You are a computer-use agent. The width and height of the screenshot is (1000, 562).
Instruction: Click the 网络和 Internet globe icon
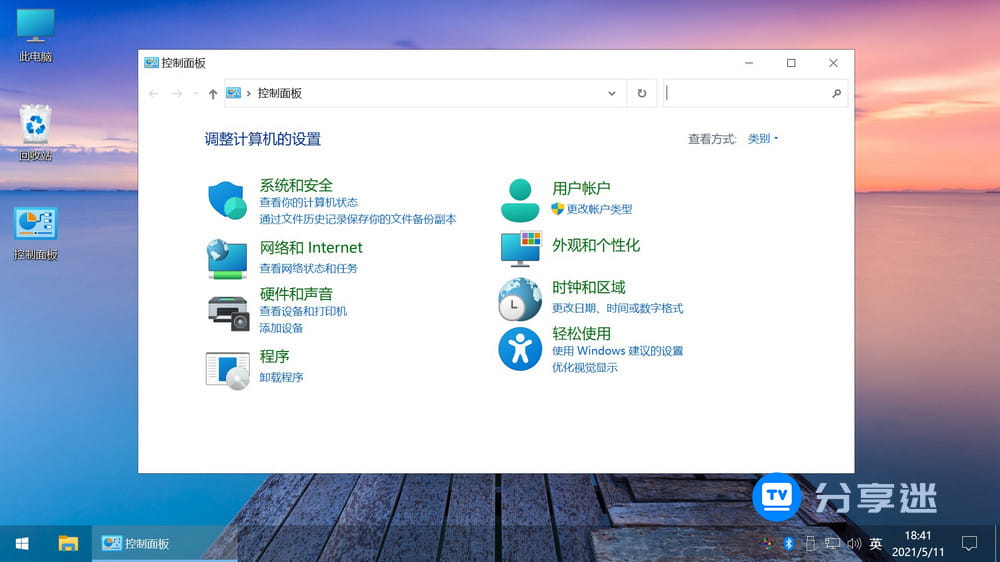227,258
